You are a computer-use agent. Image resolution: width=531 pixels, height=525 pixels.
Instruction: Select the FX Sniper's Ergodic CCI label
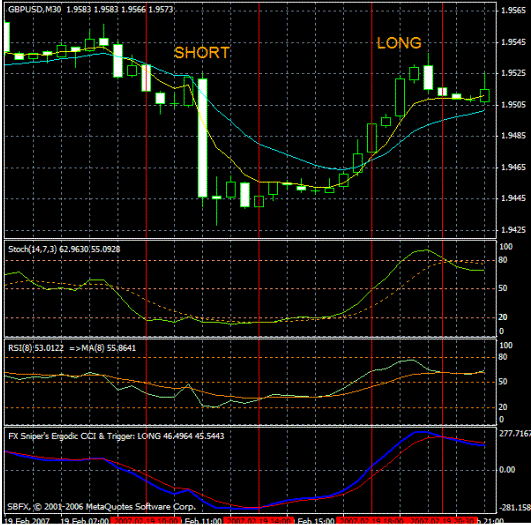click(x=116, y=436)
